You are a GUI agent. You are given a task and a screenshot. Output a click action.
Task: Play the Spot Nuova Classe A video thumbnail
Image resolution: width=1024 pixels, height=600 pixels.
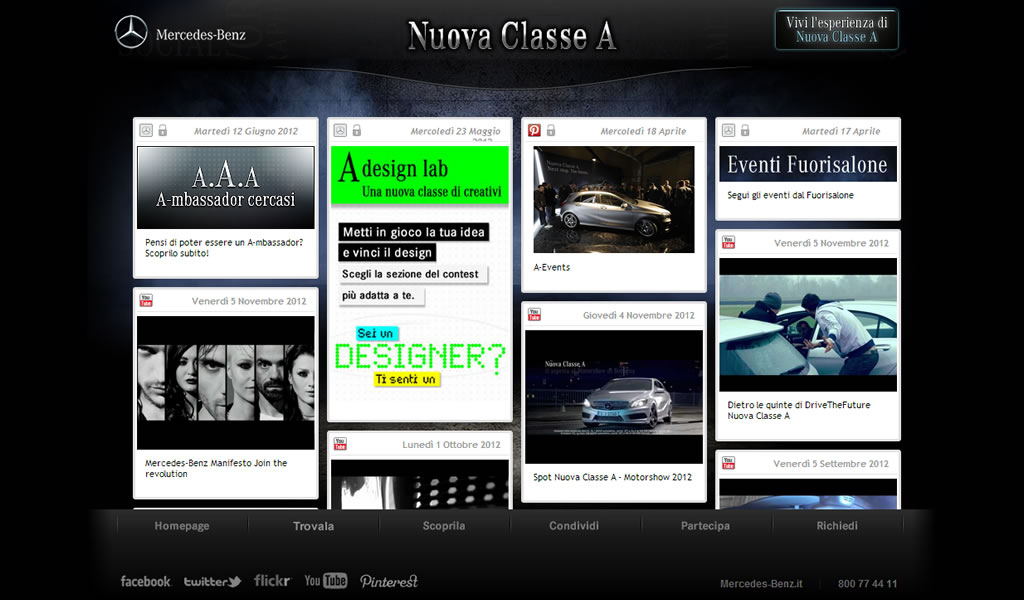point(614,397)
